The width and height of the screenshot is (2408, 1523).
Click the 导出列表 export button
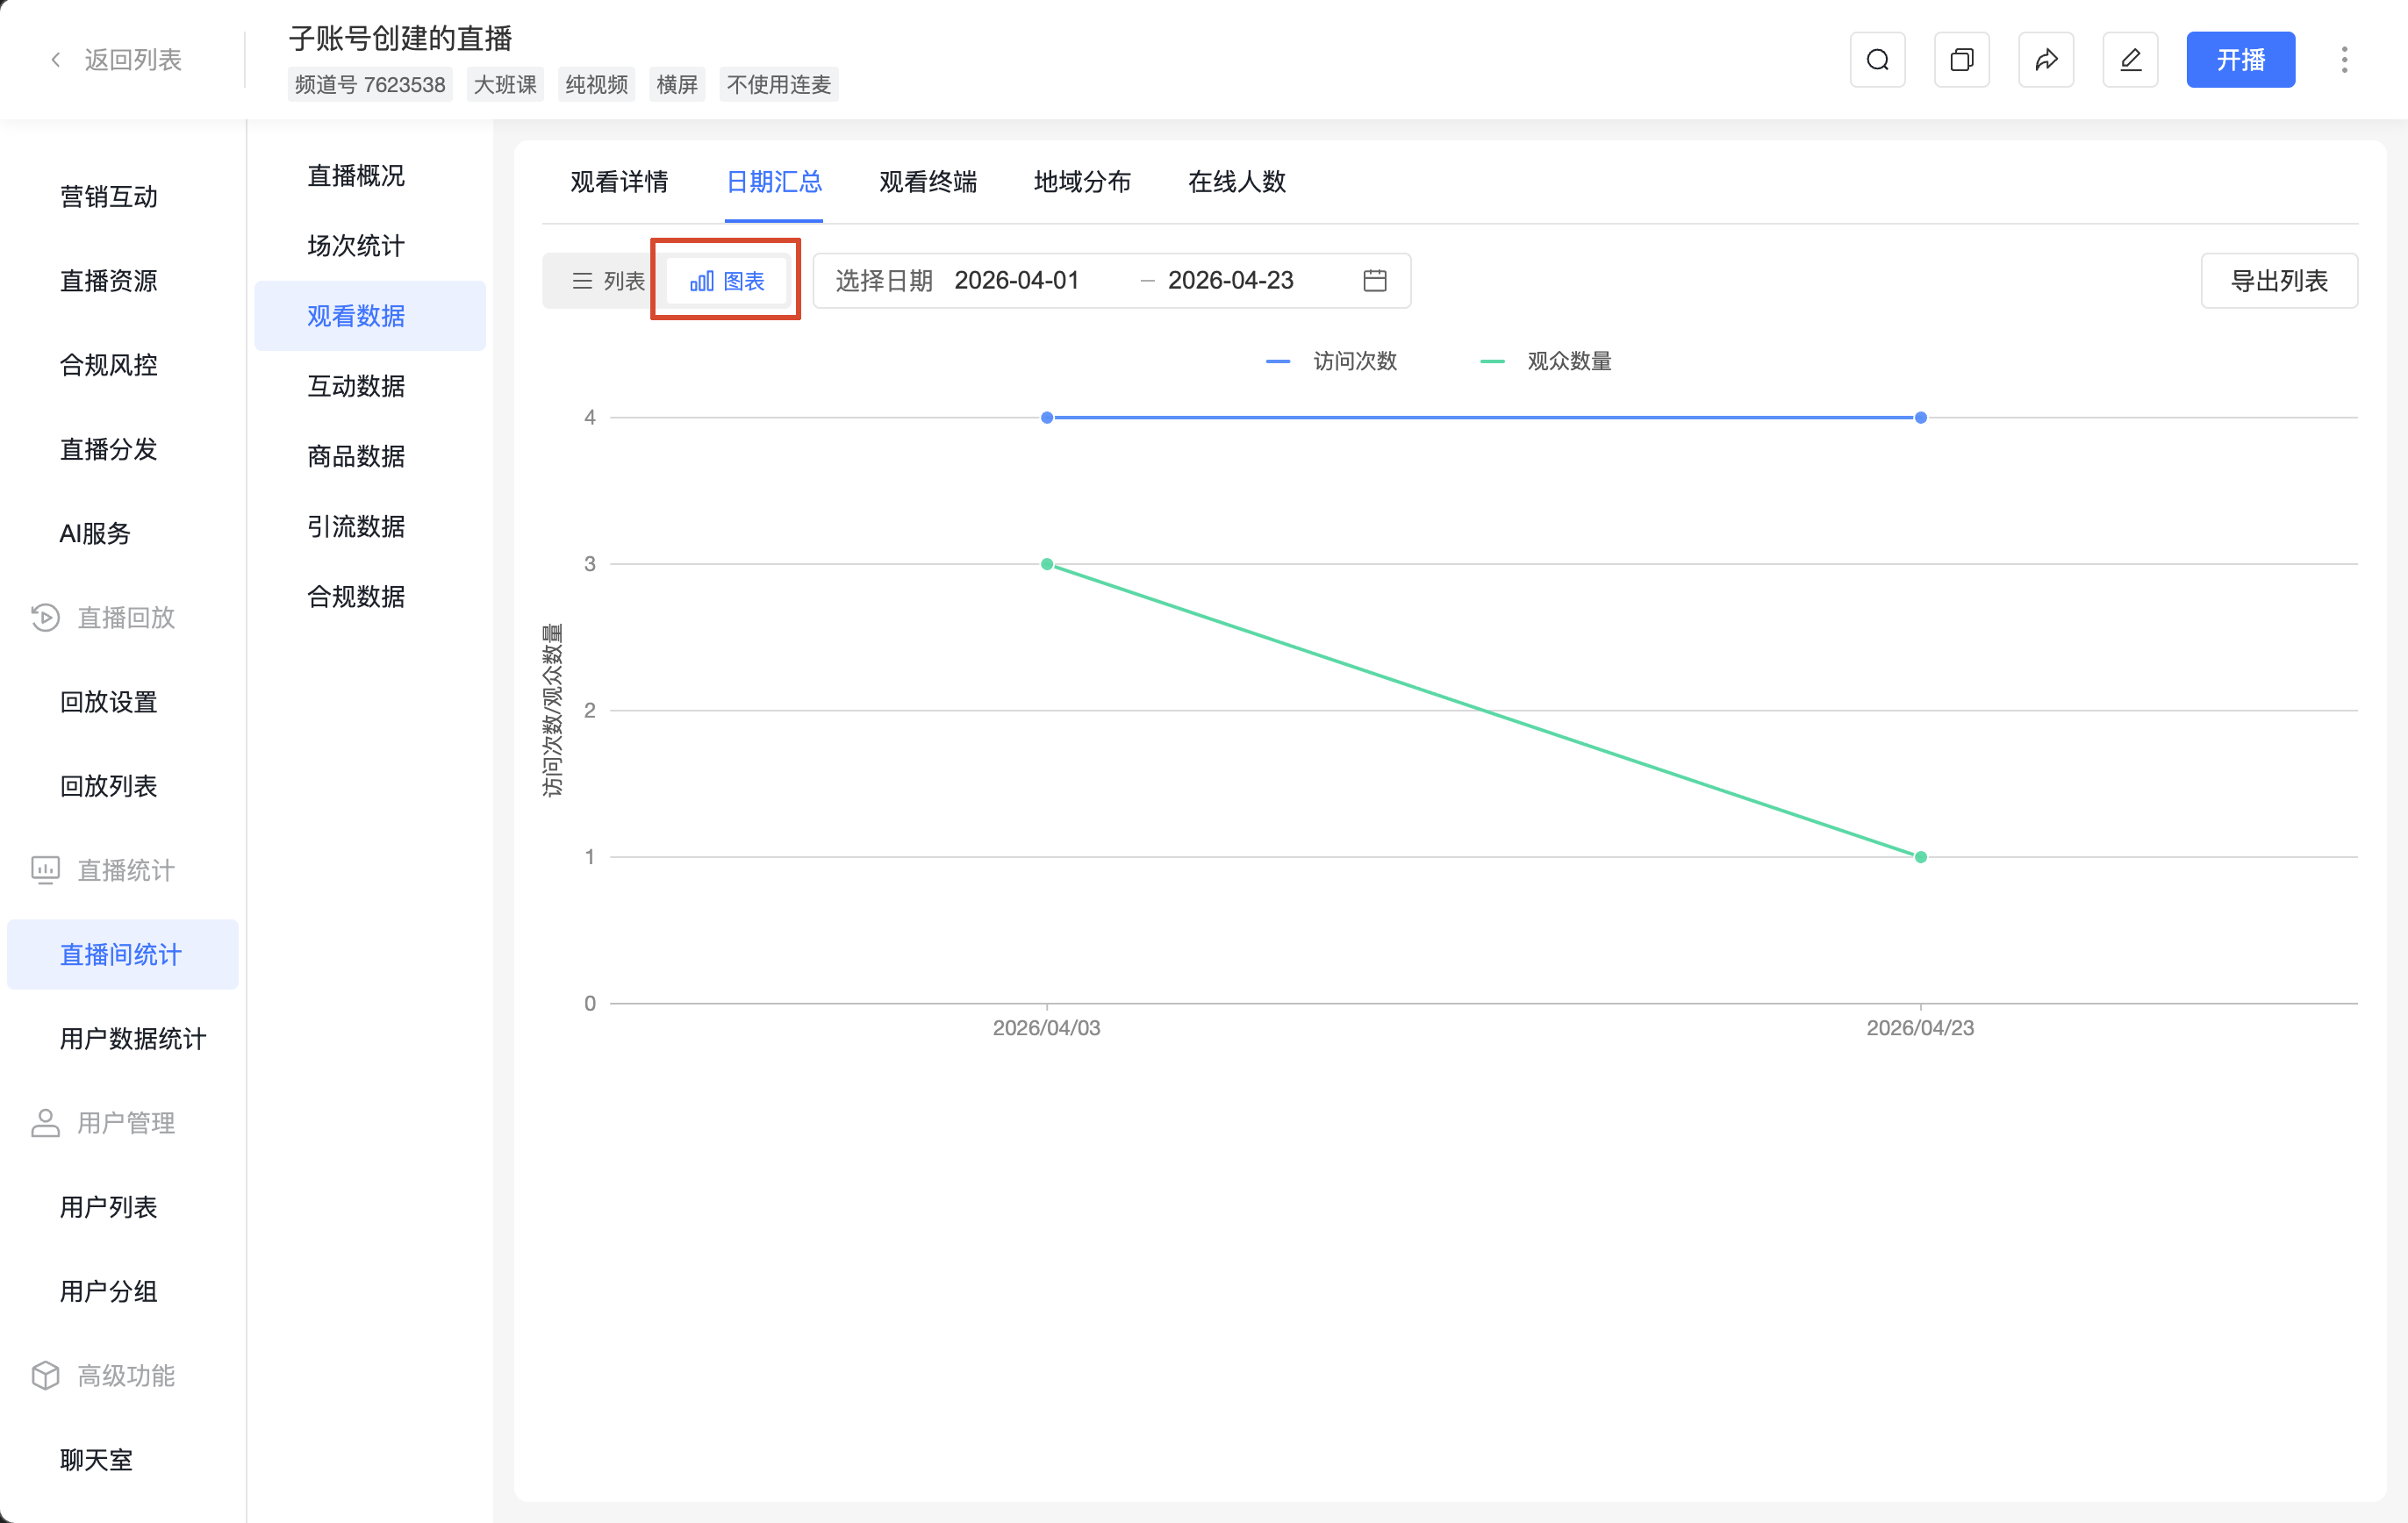(x=2279, y=281)
